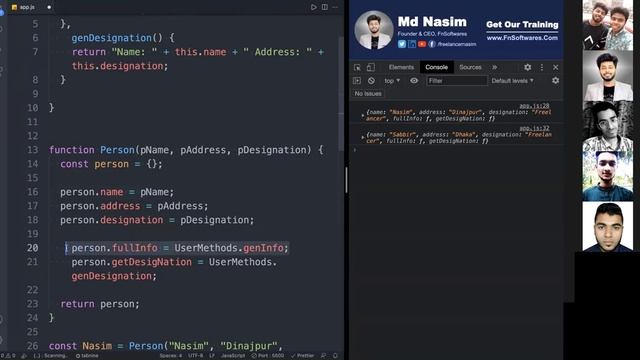
Task: Click line number 20 in the gutter
Action: tap(33, 248)
